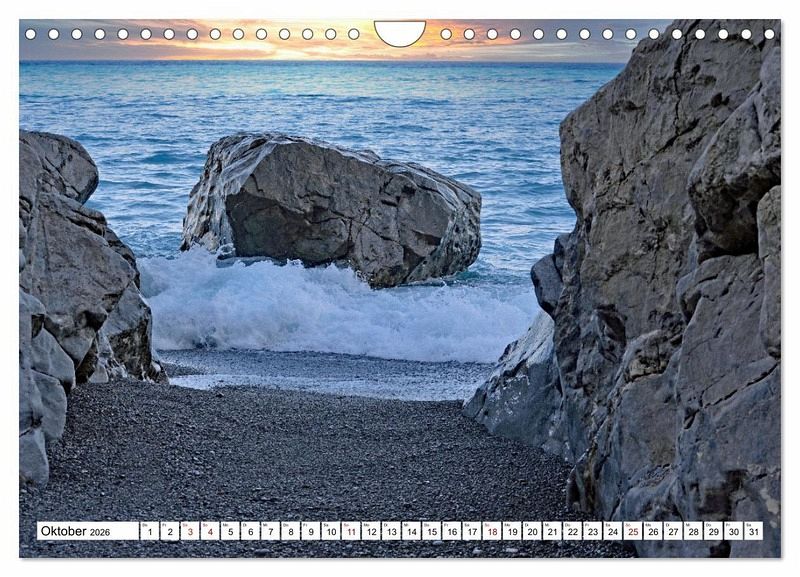This screenshot has height=577, width=800.
Task: Click day 28 in the date row
Action: pyautogui.click(x=692, y=531)
